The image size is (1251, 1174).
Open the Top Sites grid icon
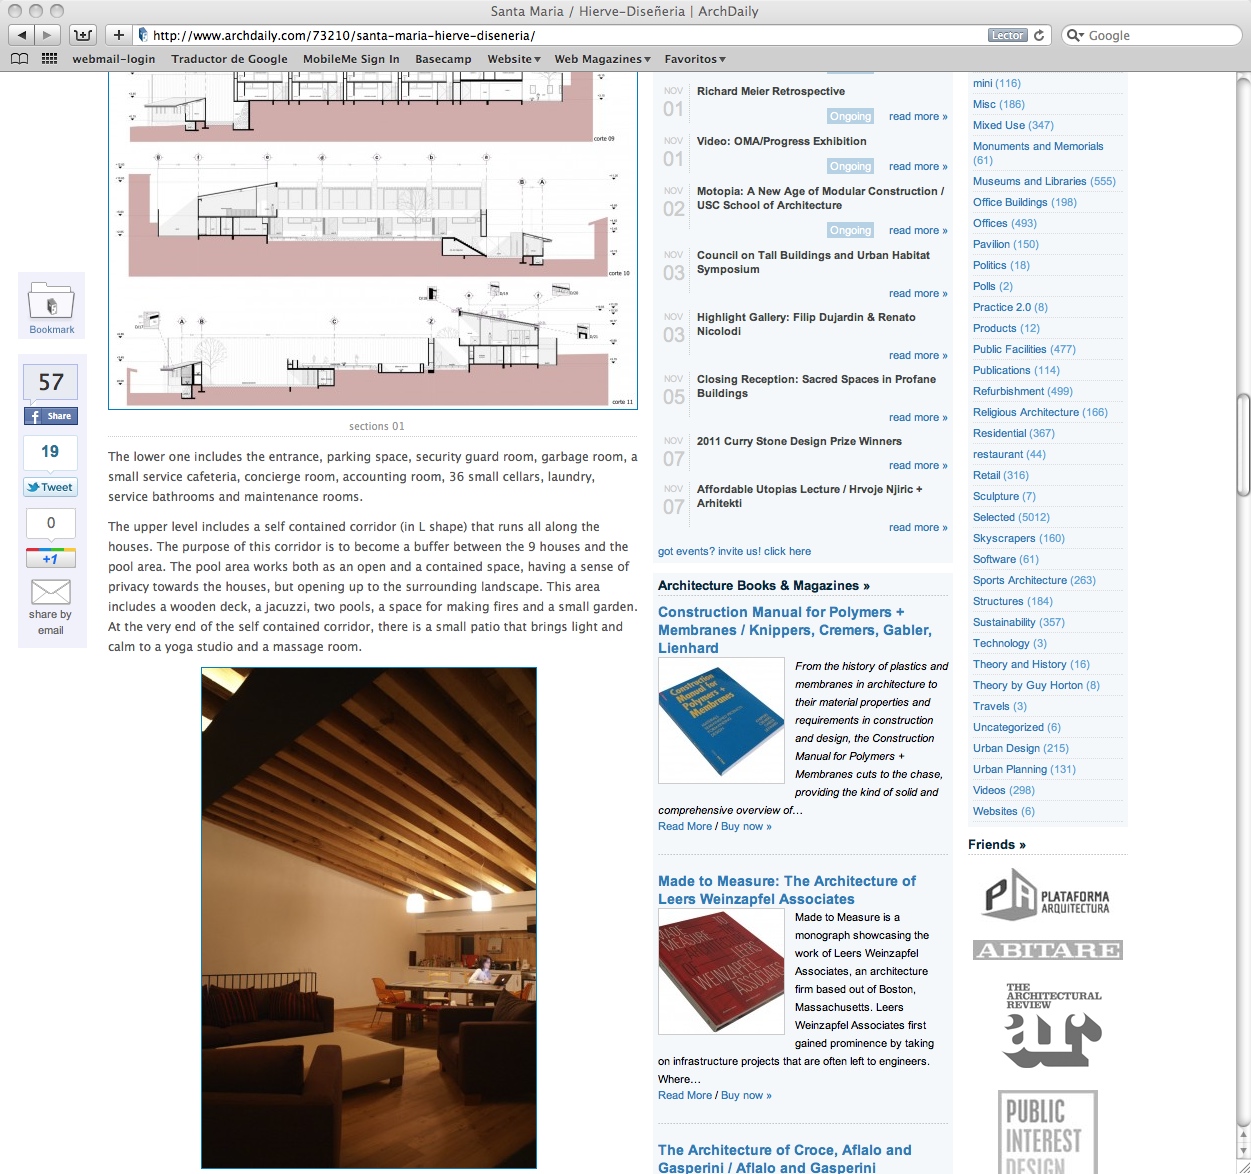click(x=49, y=59)
